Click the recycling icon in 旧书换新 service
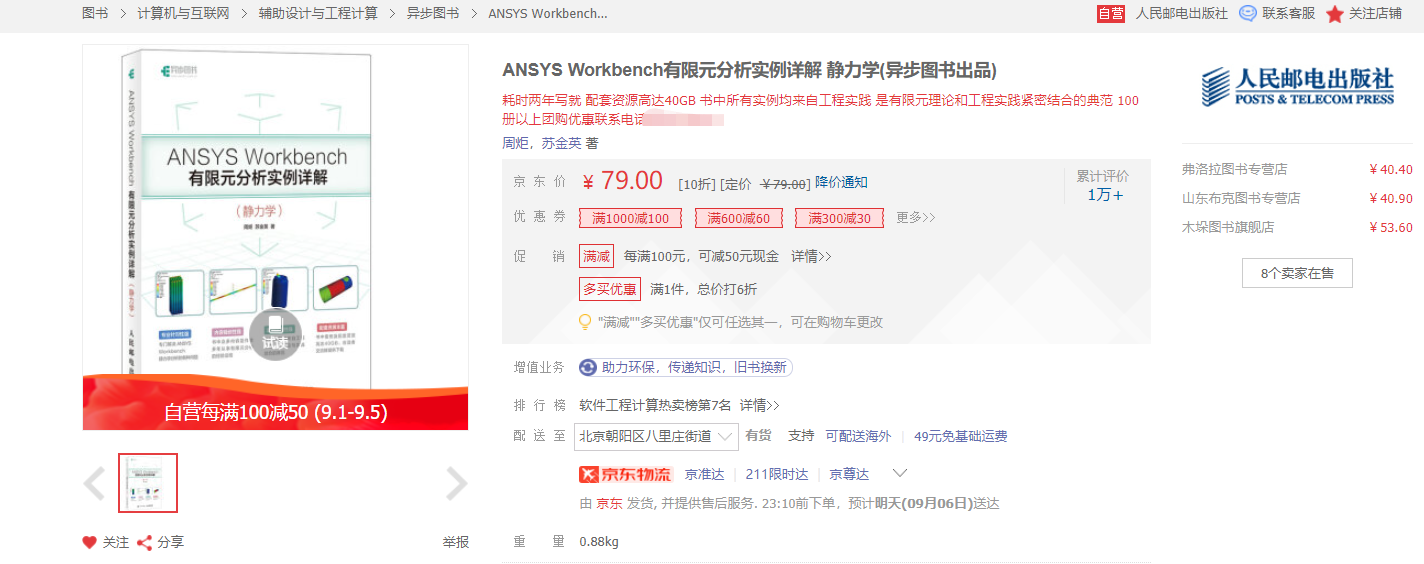1424x564 pixels. [589, 367]
